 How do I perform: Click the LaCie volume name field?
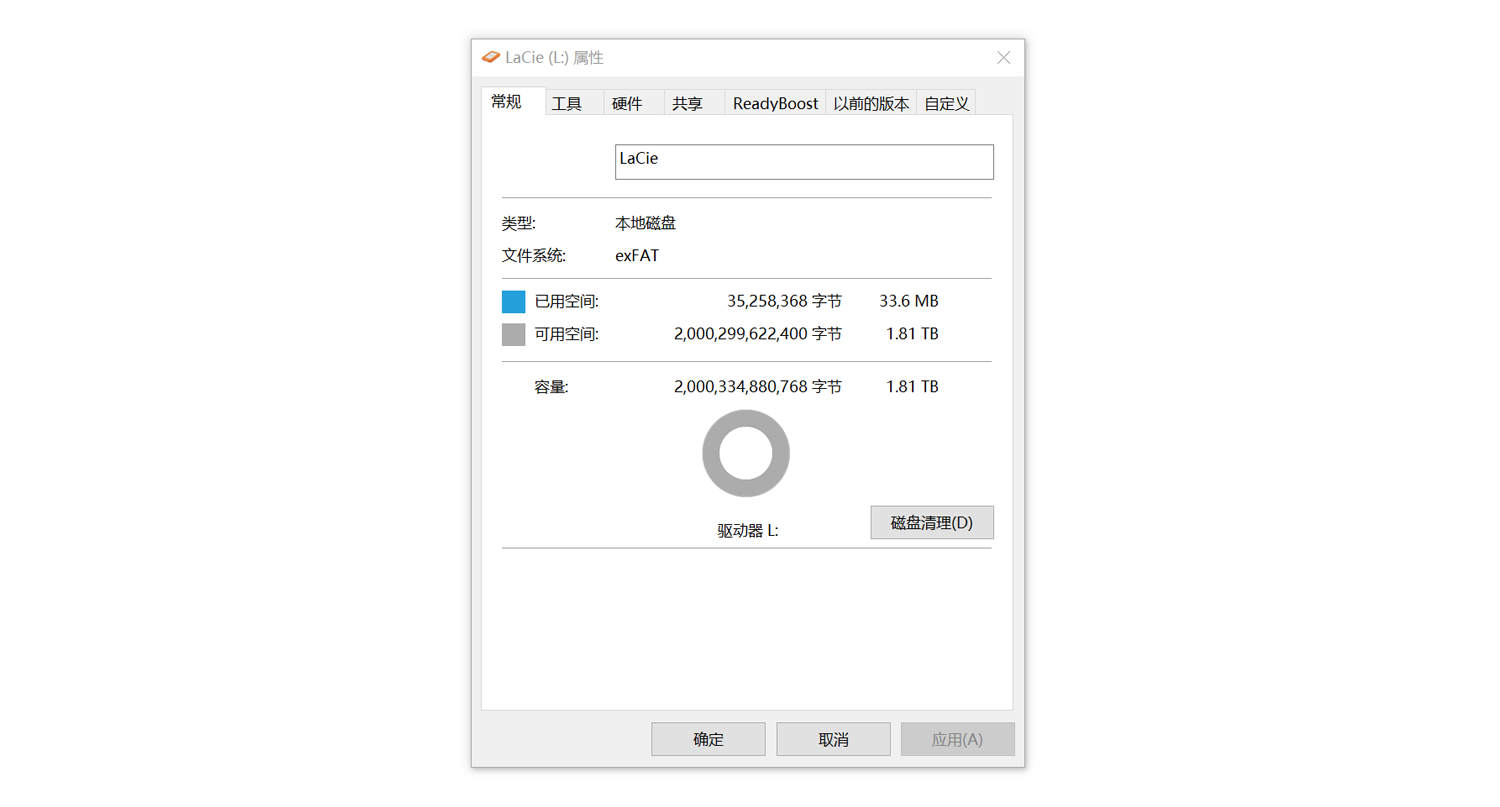[x=804, y=162]
